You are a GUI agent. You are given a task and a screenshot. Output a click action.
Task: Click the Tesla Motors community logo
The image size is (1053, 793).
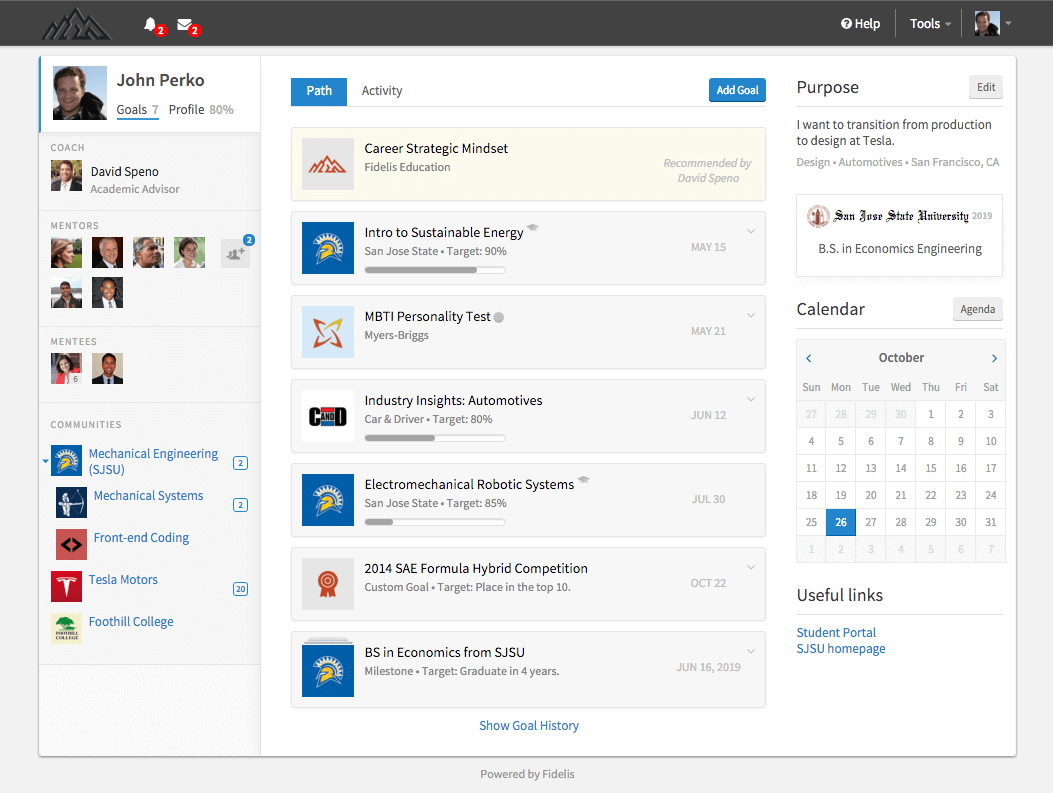point(66,586)
